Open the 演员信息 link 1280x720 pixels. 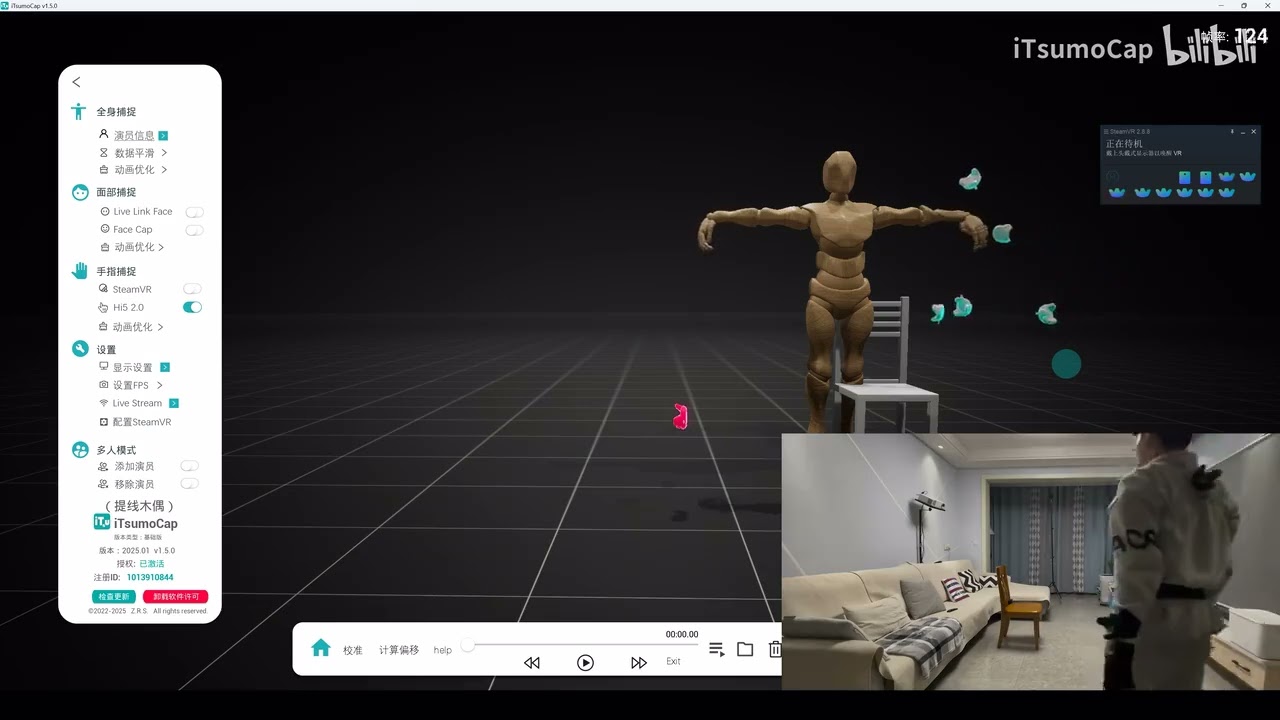(134, 135)
